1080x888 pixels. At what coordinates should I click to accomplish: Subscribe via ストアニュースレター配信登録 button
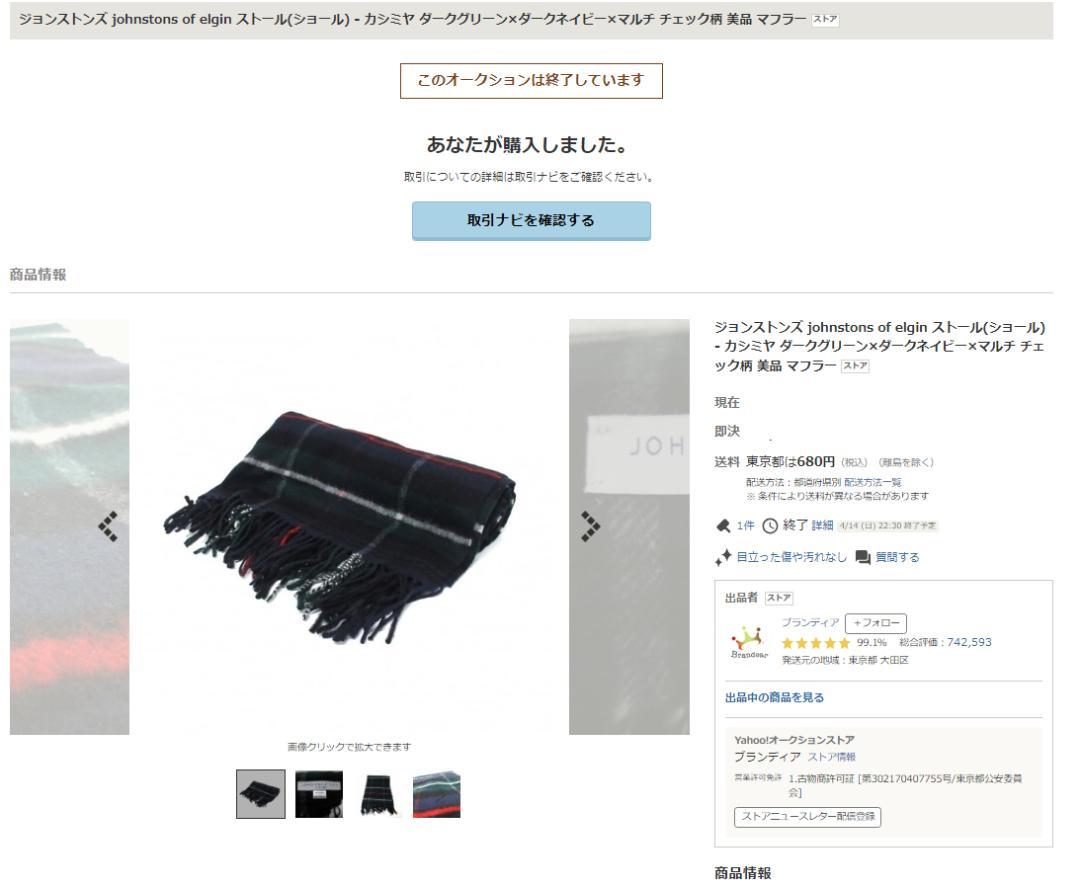807,816
